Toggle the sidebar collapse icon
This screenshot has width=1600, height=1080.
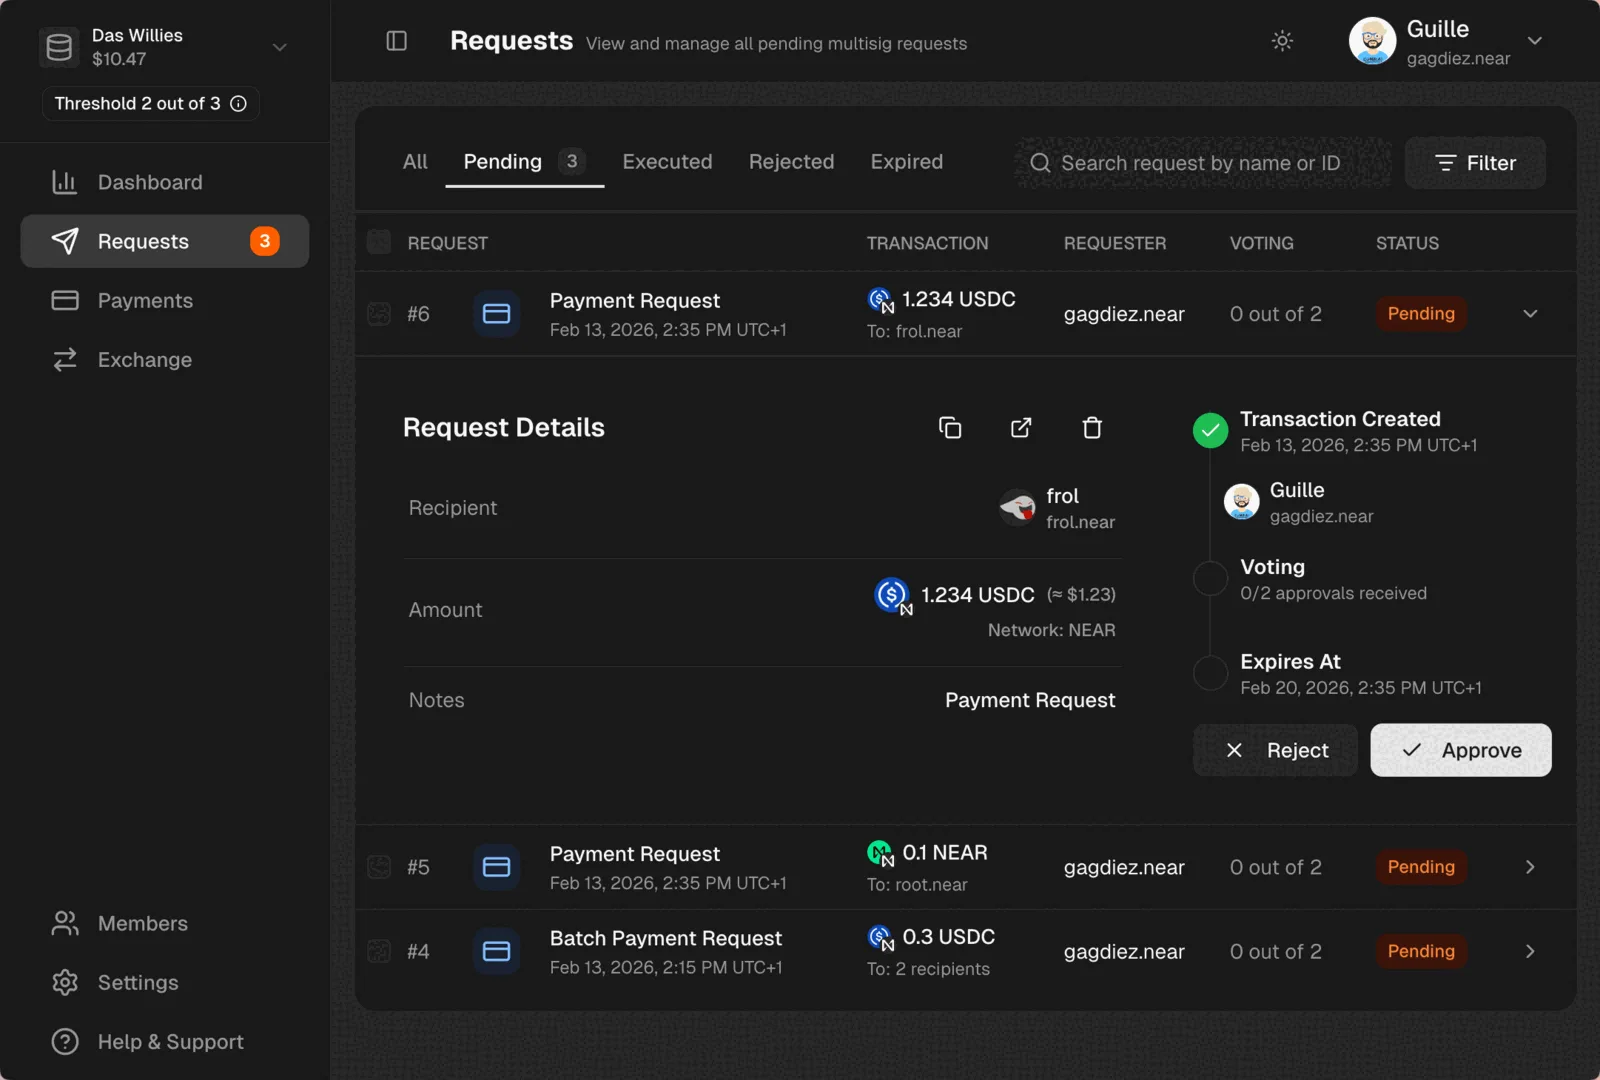(x=396, y=41)
